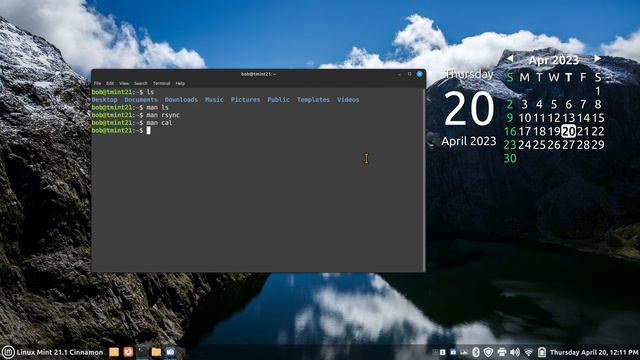This screenshot has height=360, width=640.
Task: Go to next month in calendar desklet
Action: 597,58
